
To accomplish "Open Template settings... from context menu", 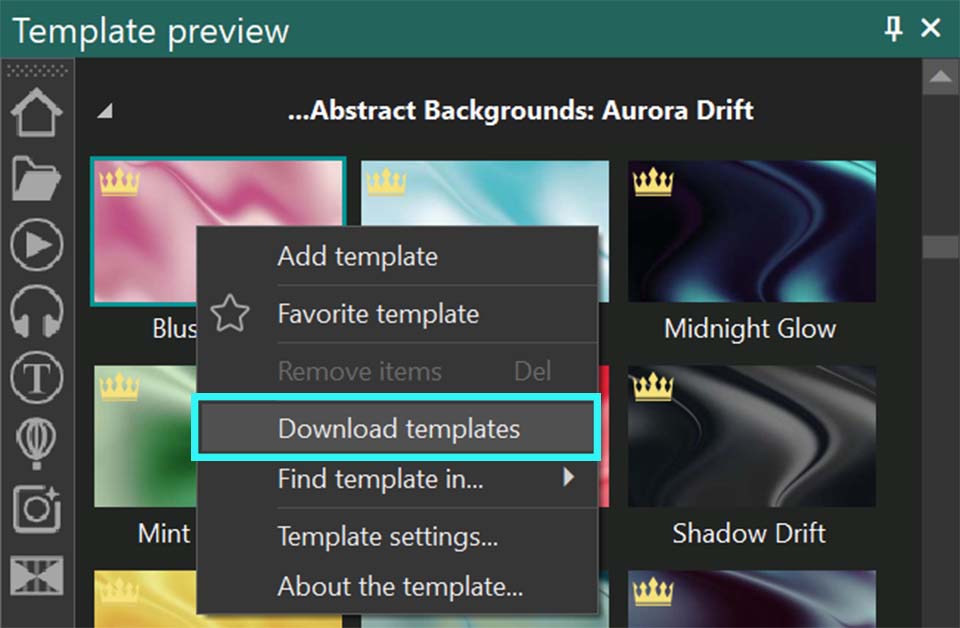I will click(x=397, y=536).
